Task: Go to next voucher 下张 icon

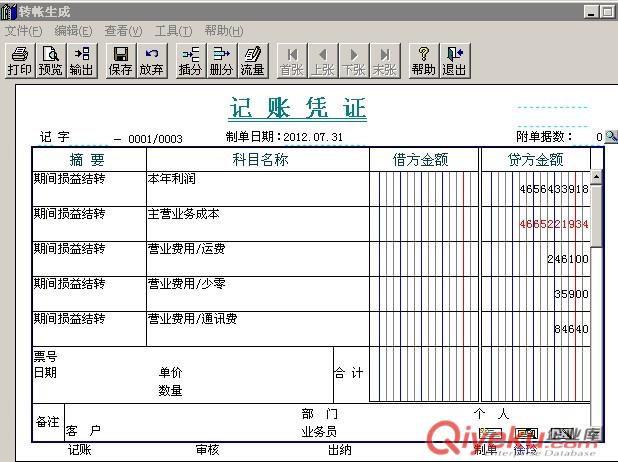Action: [x=354, y=61]
